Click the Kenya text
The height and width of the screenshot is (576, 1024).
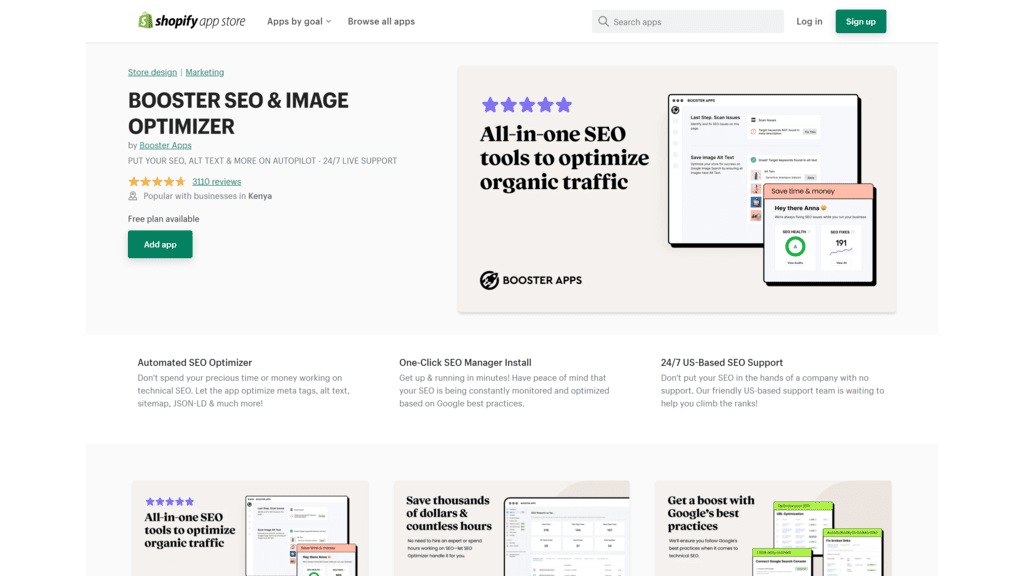tap(260, 196)
